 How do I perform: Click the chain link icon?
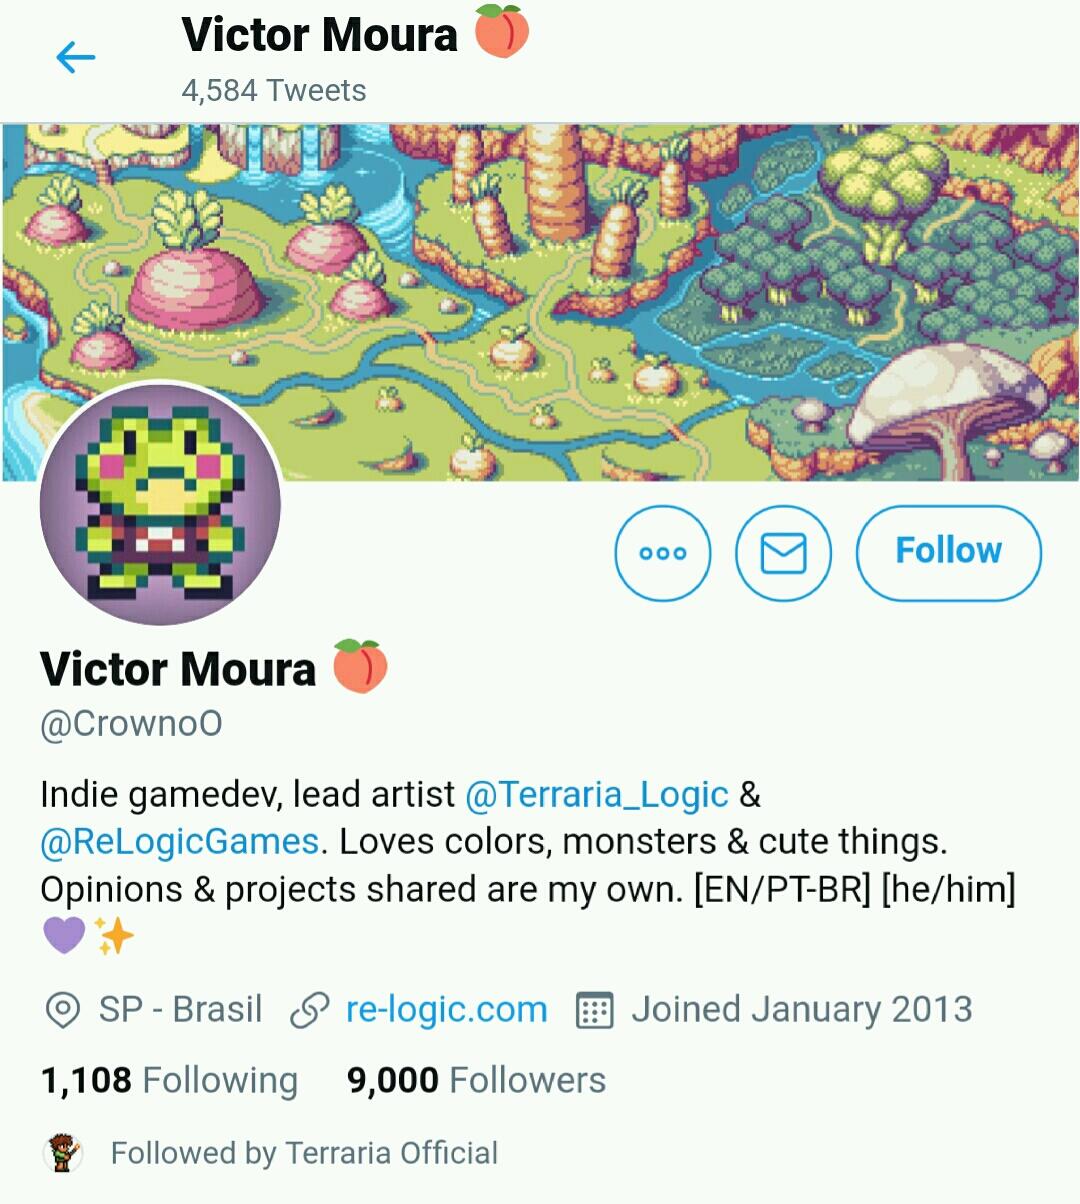point(309,1010)
